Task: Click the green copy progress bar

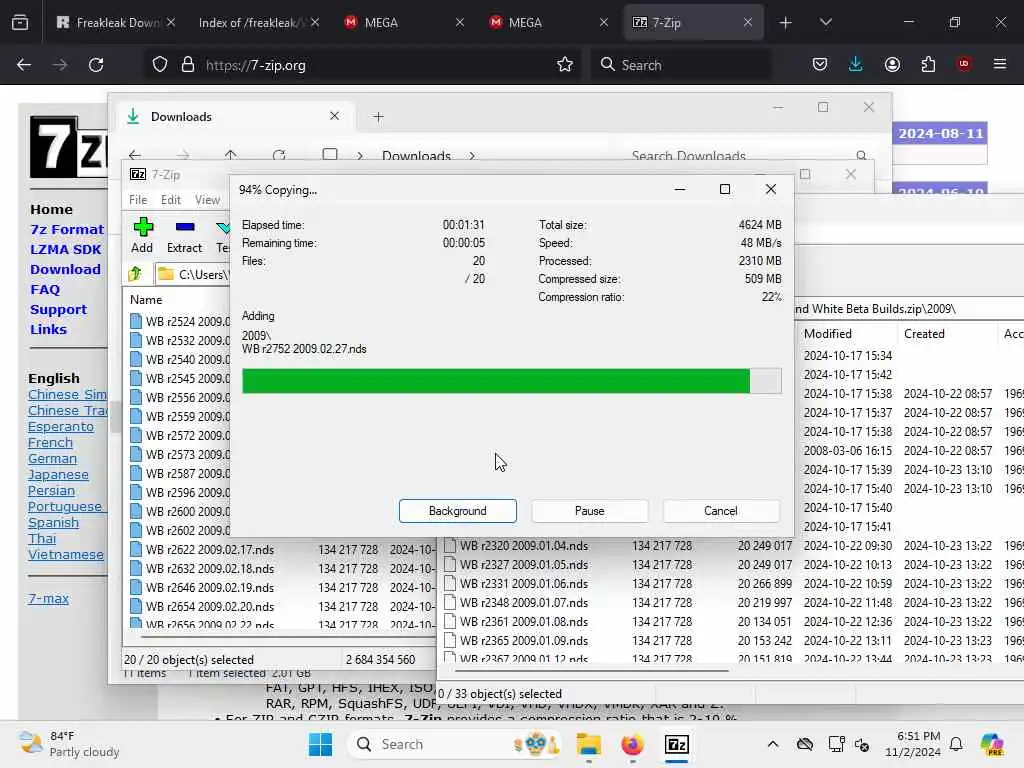Action: pos(511,381)
